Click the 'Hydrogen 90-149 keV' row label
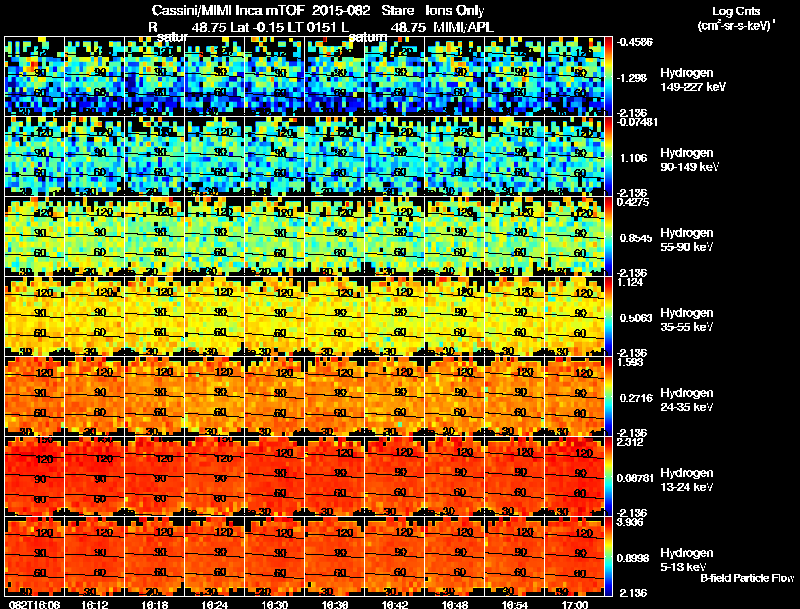800x609 pixels. [x=689, y=160]
